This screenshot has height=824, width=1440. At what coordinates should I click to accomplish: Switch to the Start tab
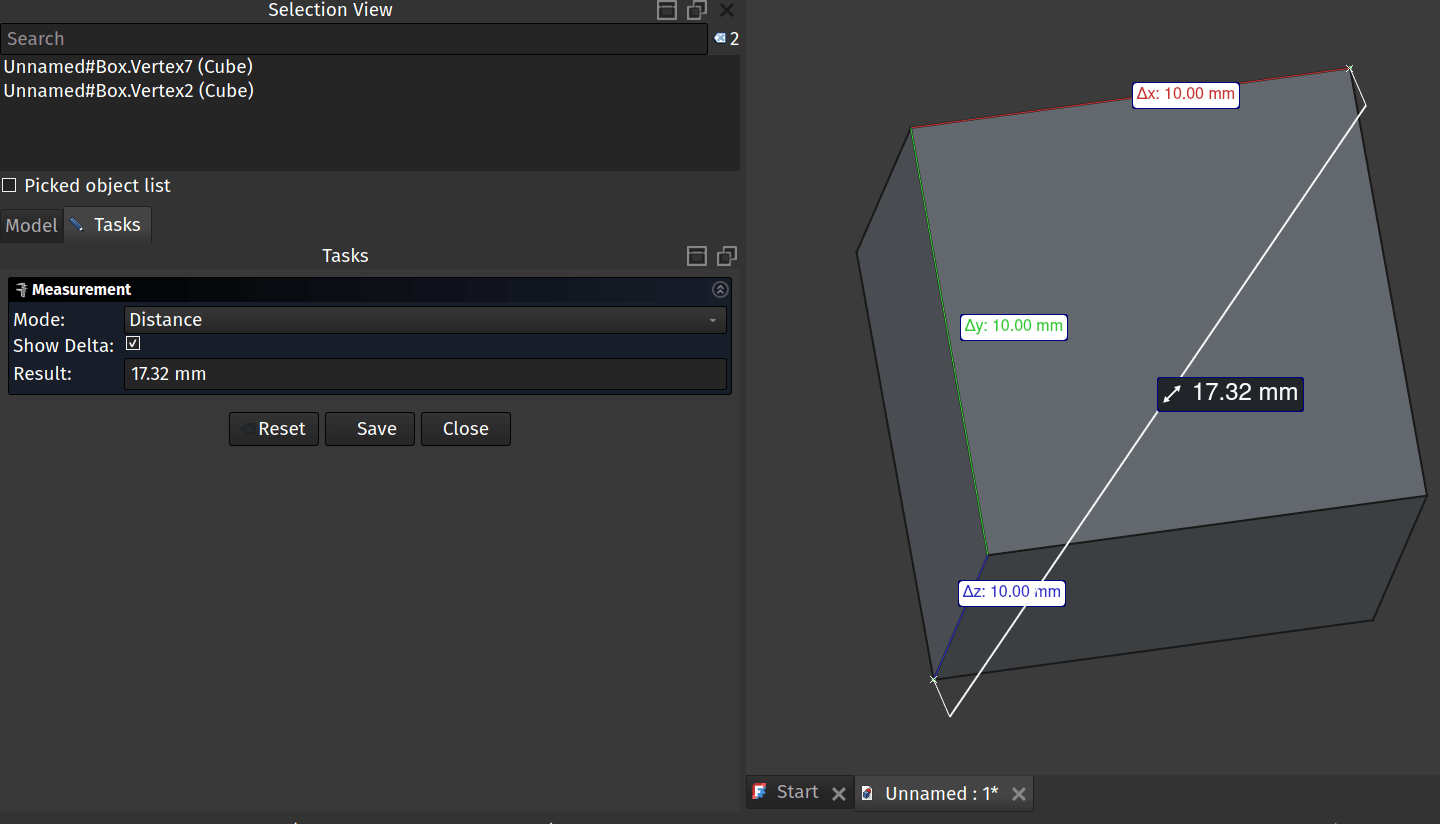tap(797, 791)
